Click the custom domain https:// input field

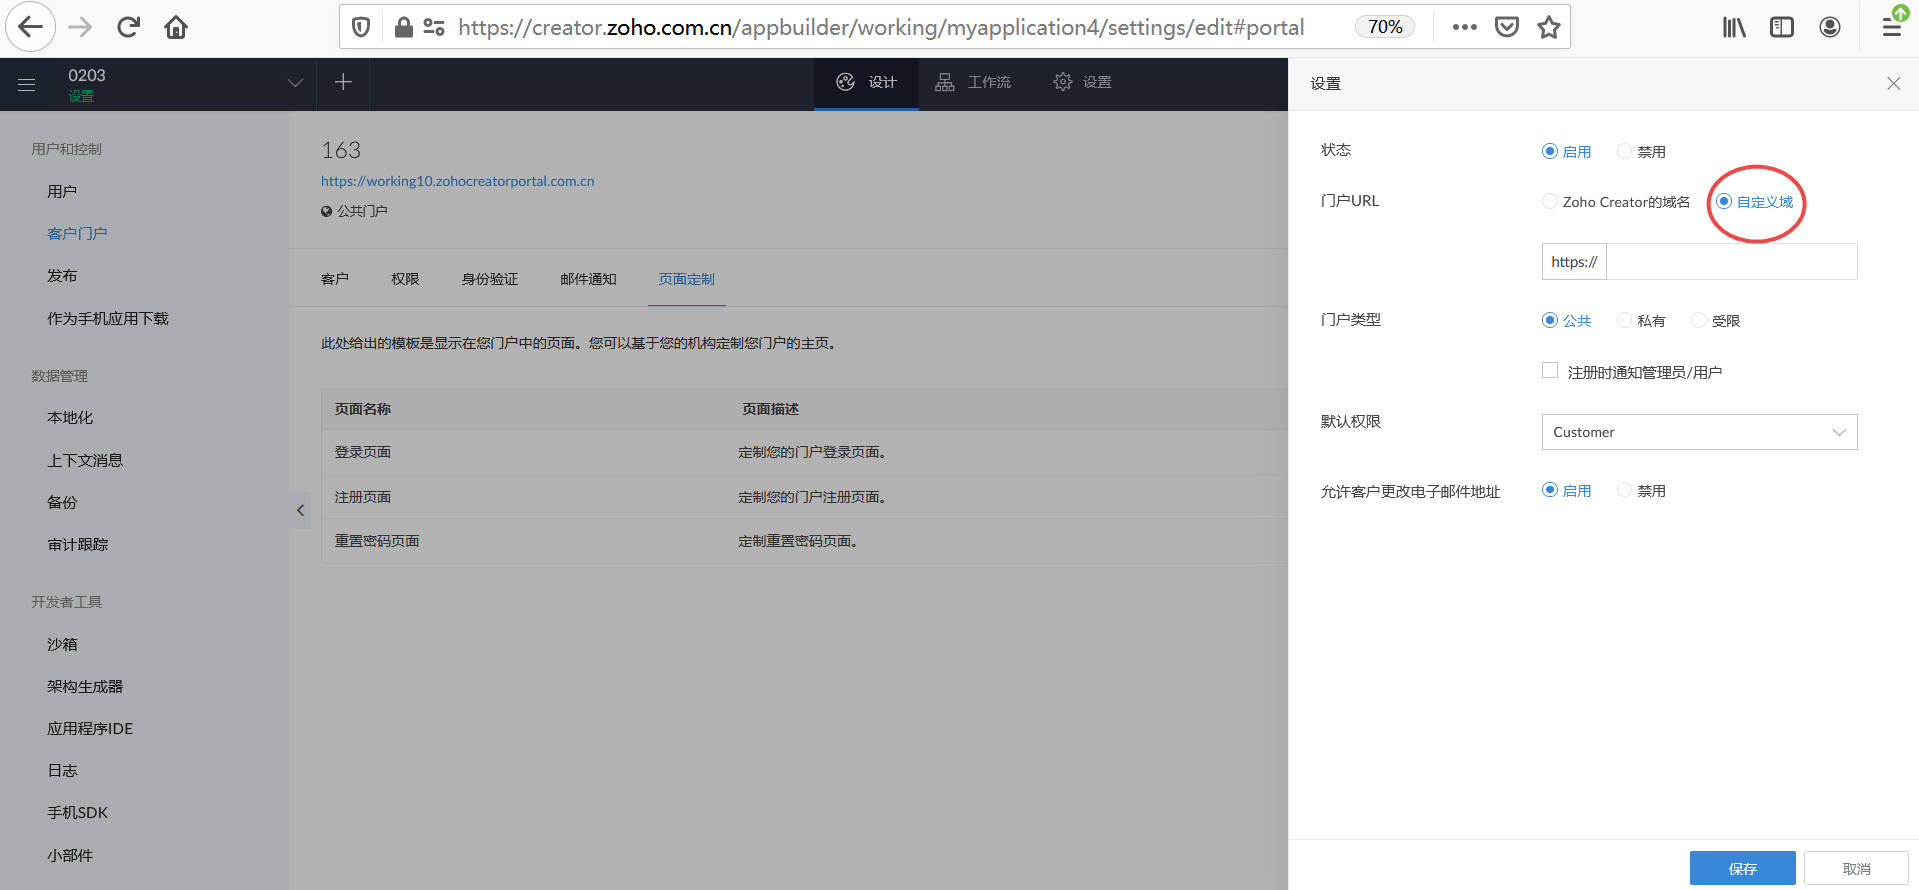tap(1730, 262)
